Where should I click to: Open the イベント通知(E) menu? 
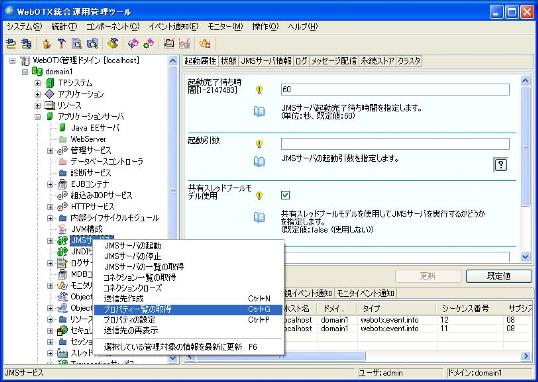(x=174, y=26)
